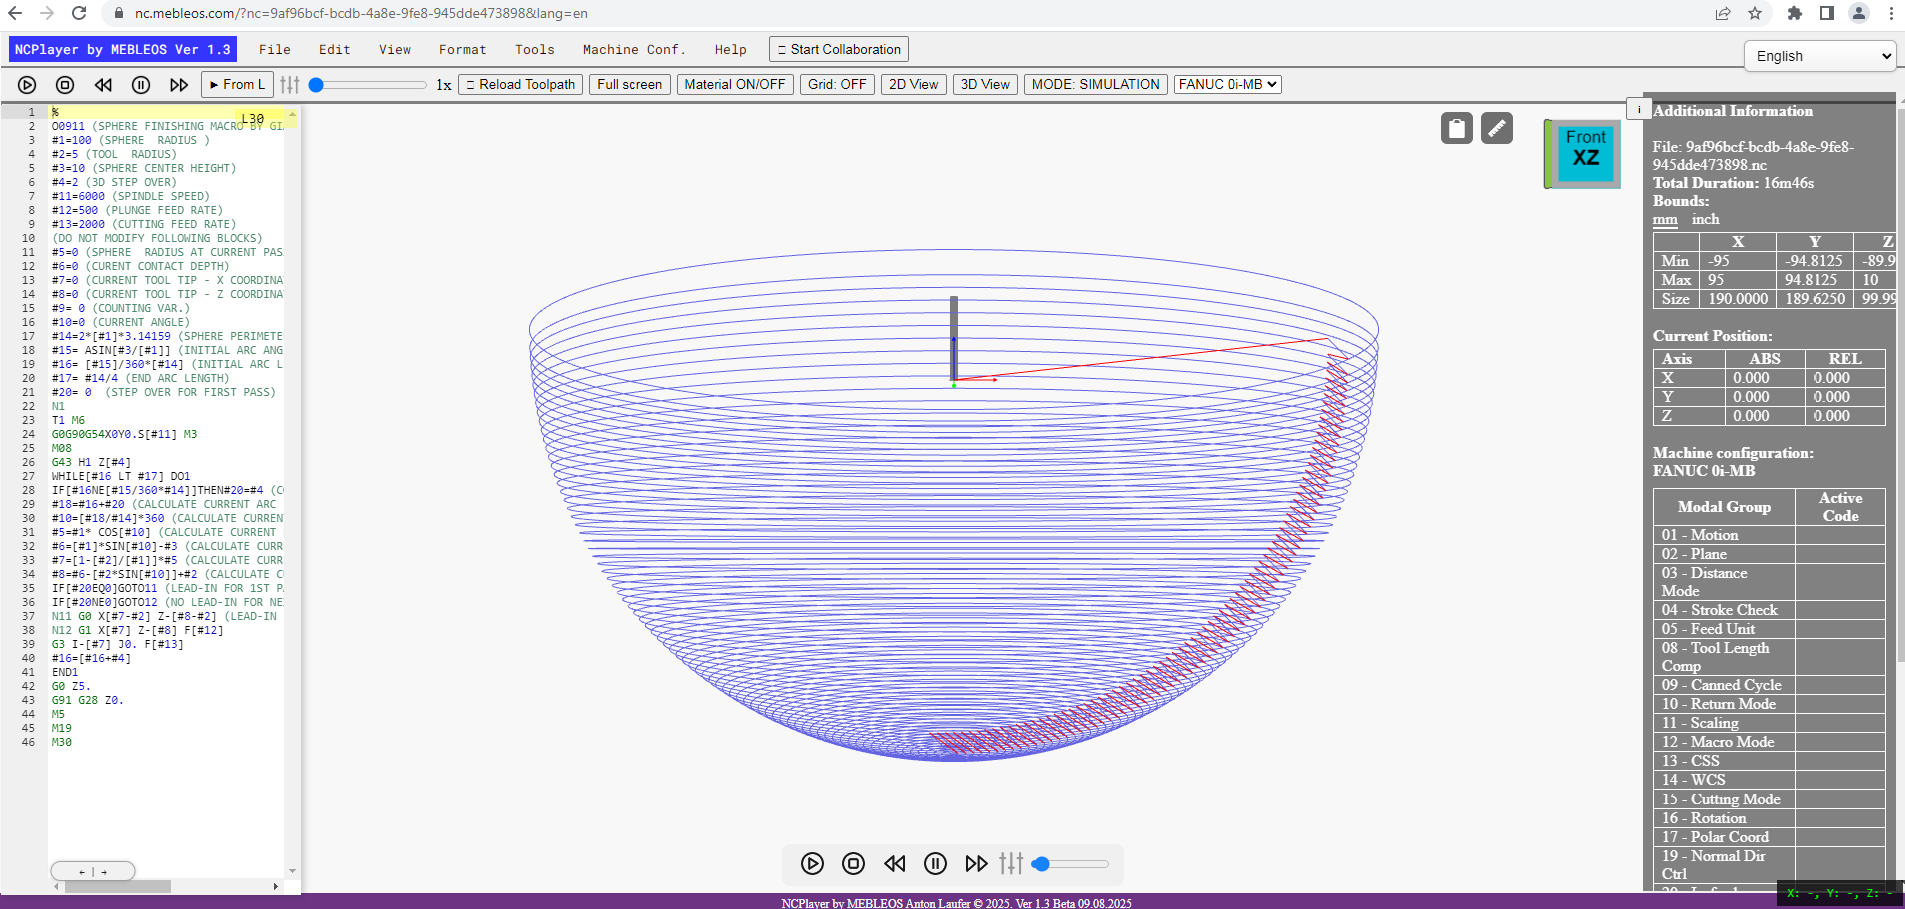Click fast-forward icon in bottom playback bar

coord(976,863)
